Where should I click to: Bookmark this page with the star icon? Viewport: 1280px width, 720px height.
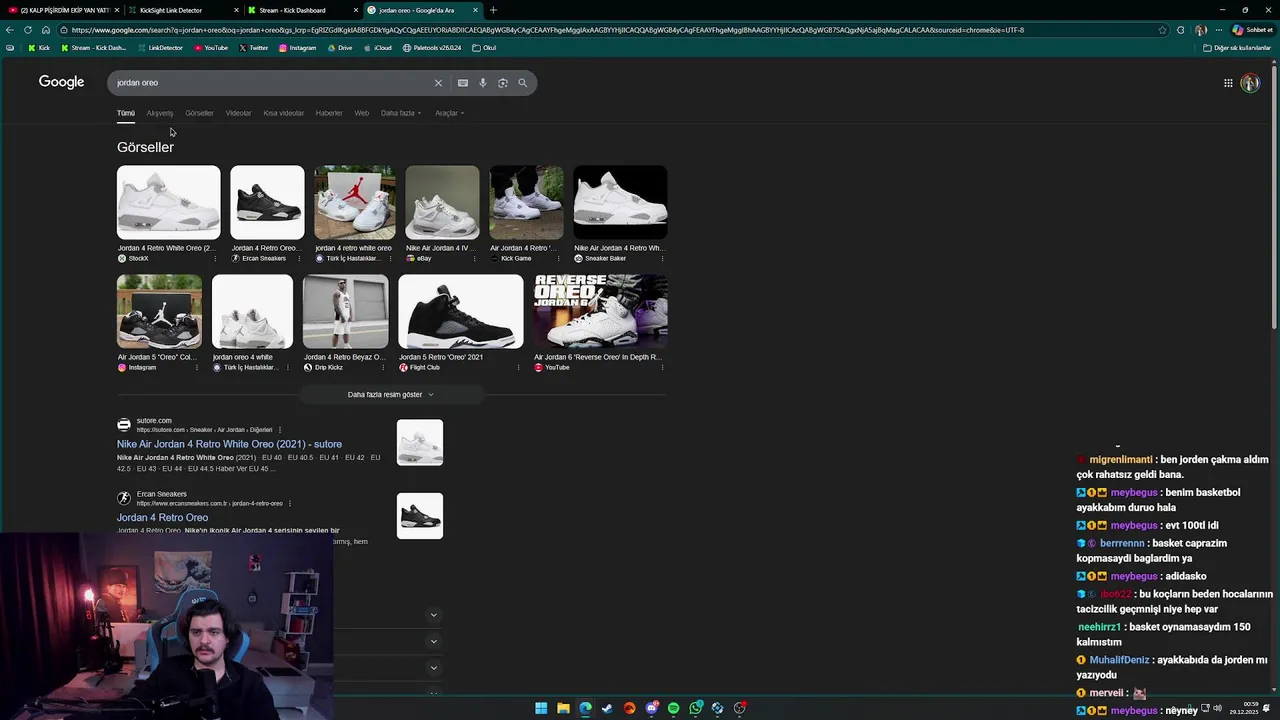1162,30
